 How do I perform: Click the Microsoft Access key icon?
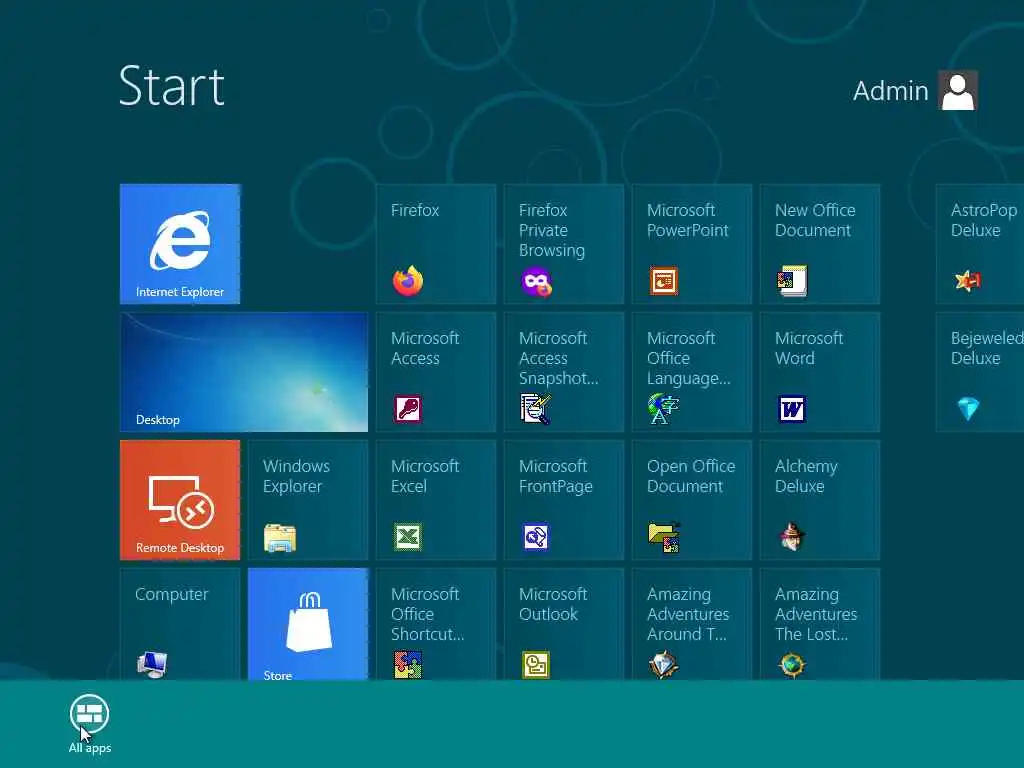click(x=408, y=409)
